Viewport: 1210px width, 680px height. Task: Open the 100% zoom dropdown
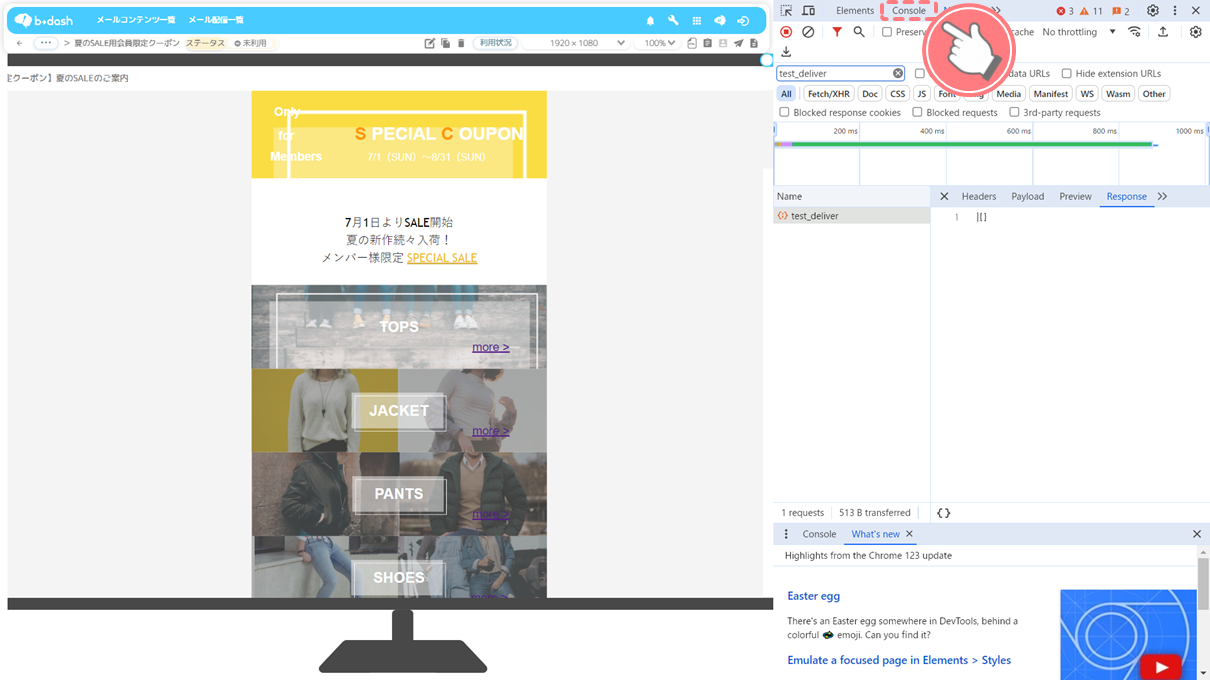[659, 44]
